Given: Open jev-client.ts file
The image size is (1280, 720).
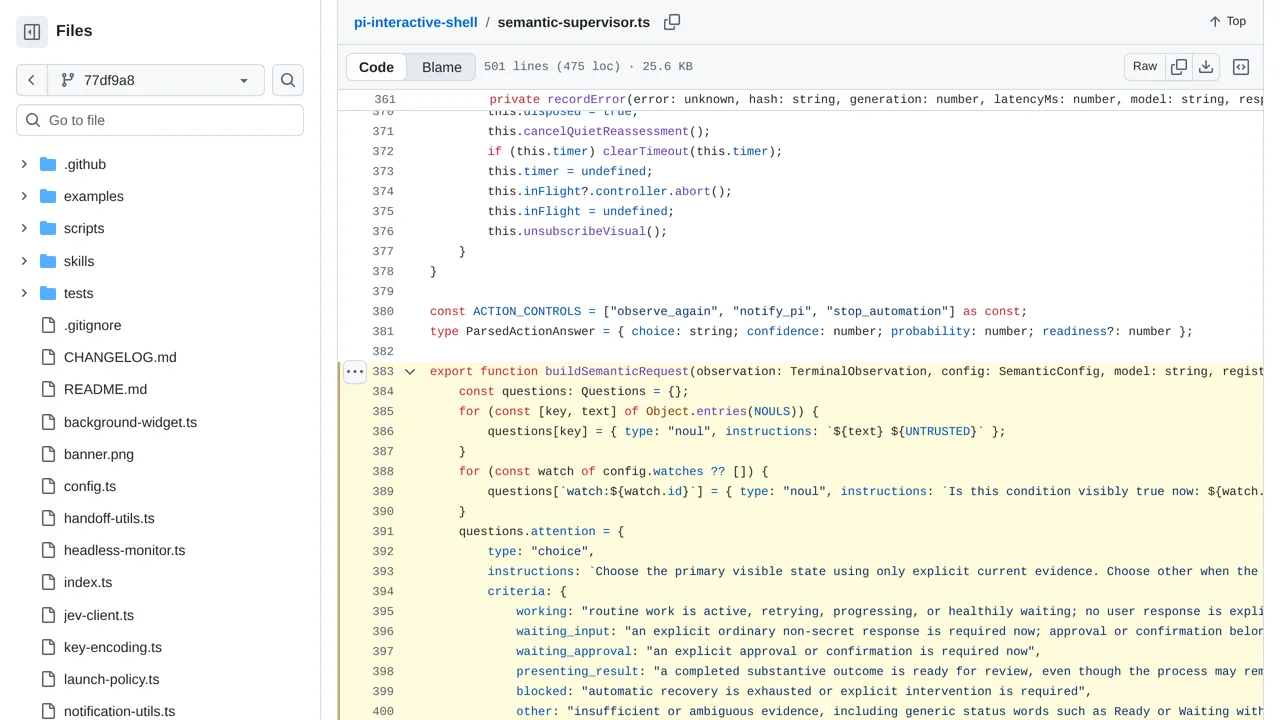Looking at the screenshot, I should coord(99,615).
